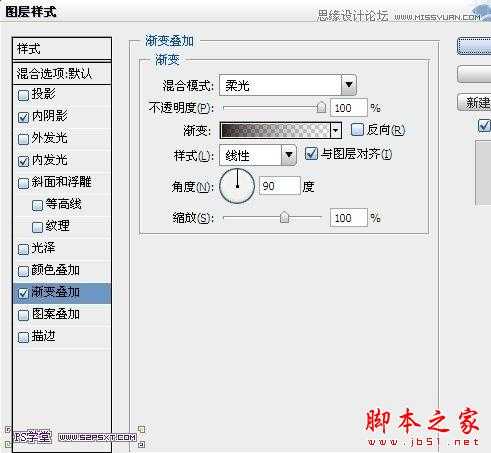The height and width of the screenshot is (453, 491).
Task: Expand the 混合模式 blend mode dropdown
Action: [349, 85]
